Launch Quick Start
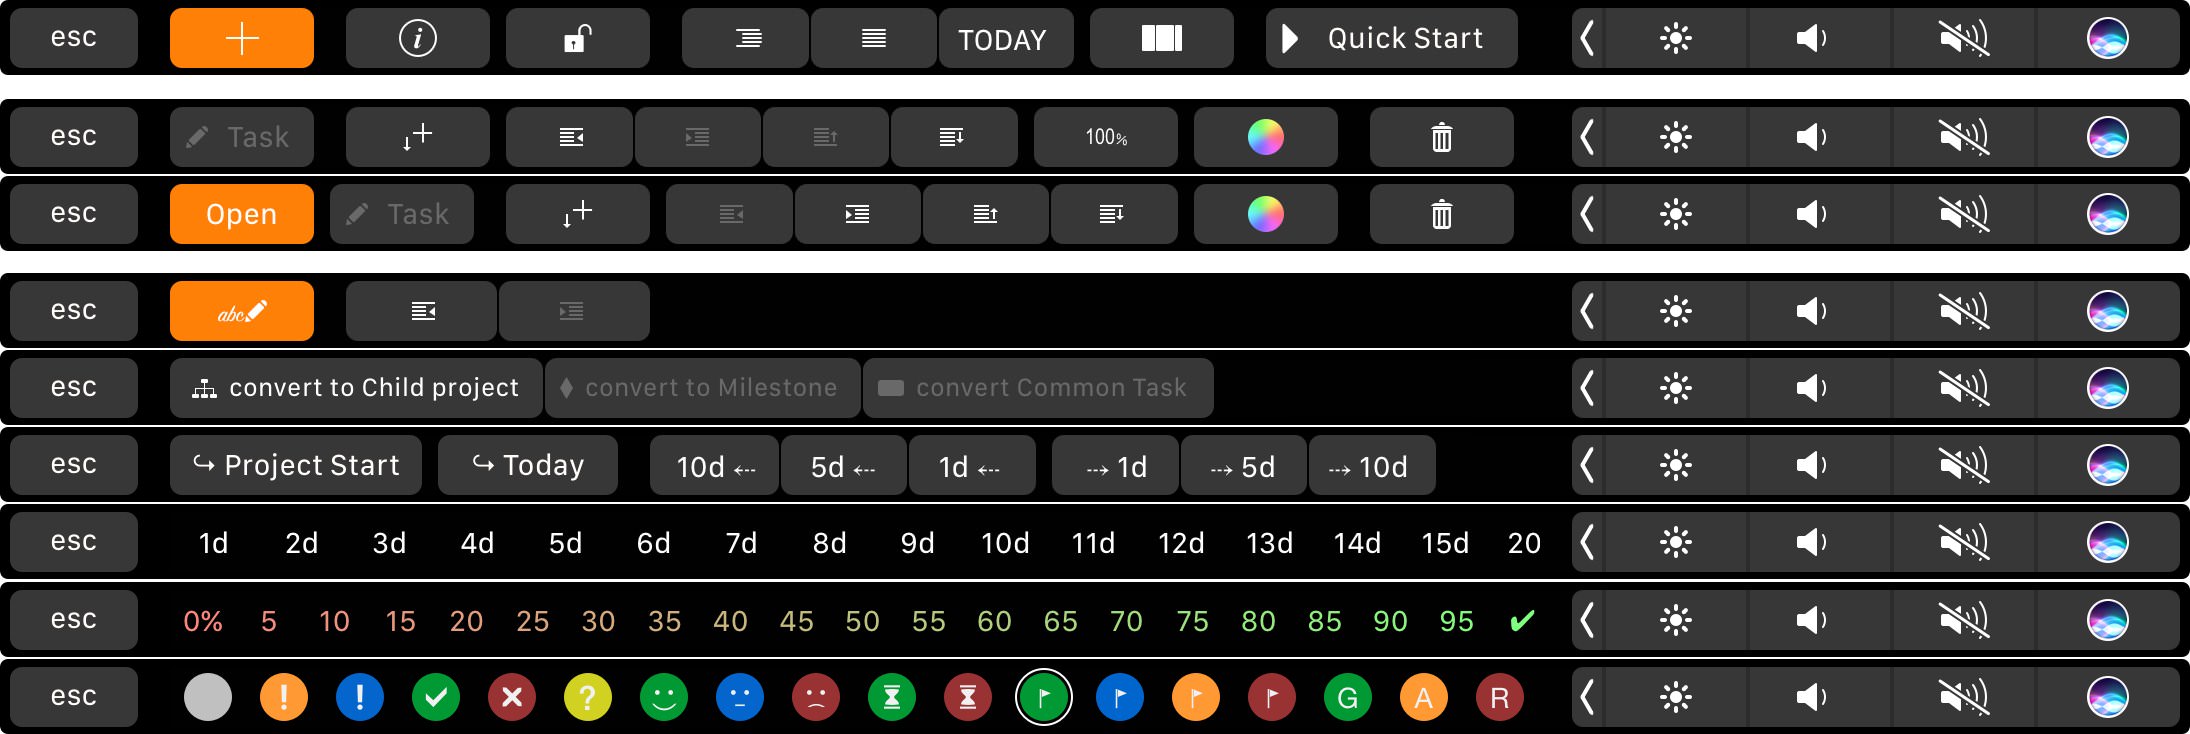 [x=1390, y=39]
